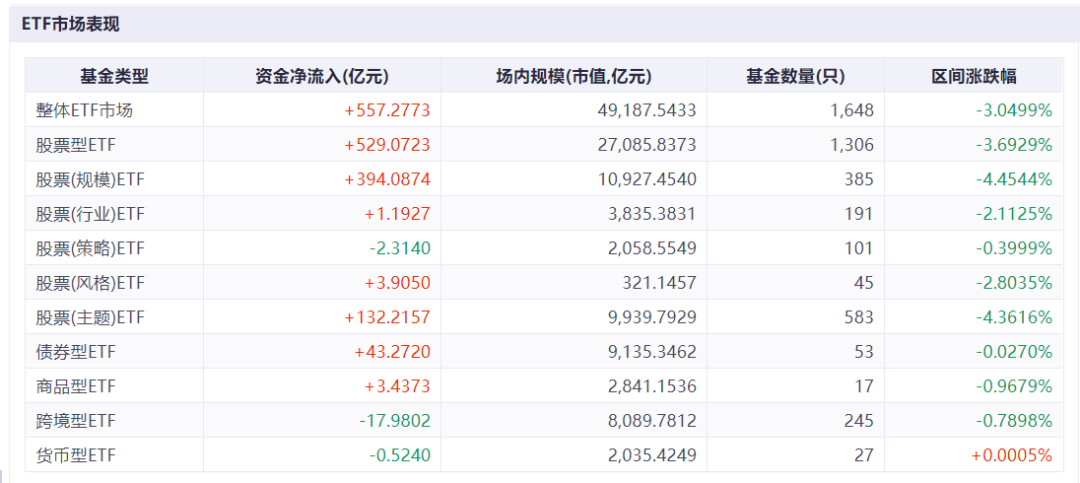This screenshot has width=1080, height=483.
Task: Select the 股票(主题)ETF row label
Action: click(x=90, y=317)
